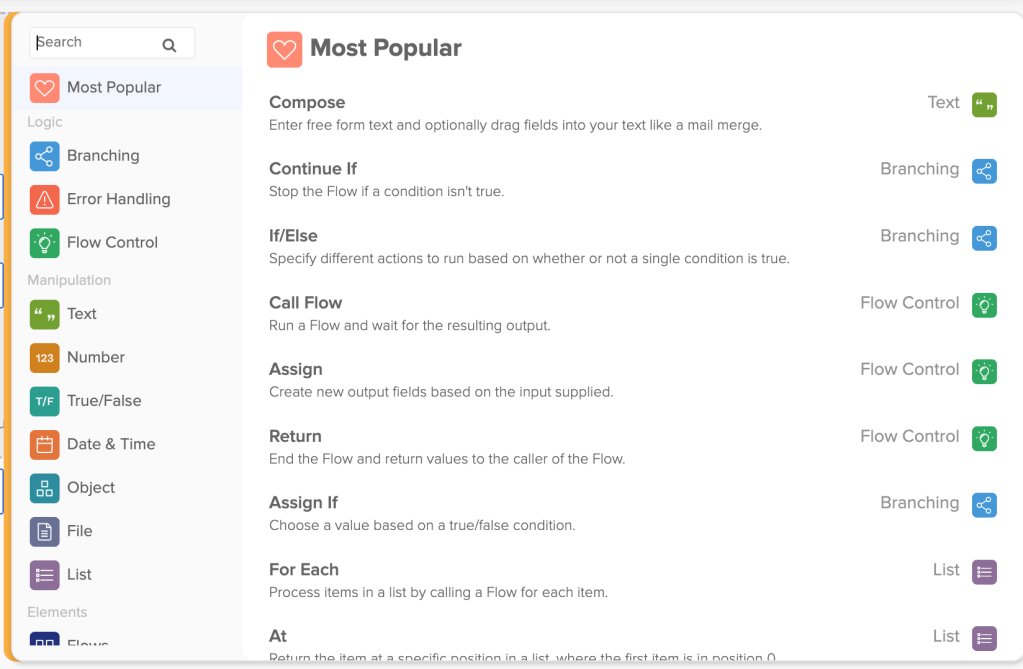Click the Flow Control lightbulb icon in sidebar
1023x669 pixels.
(44, 242)
